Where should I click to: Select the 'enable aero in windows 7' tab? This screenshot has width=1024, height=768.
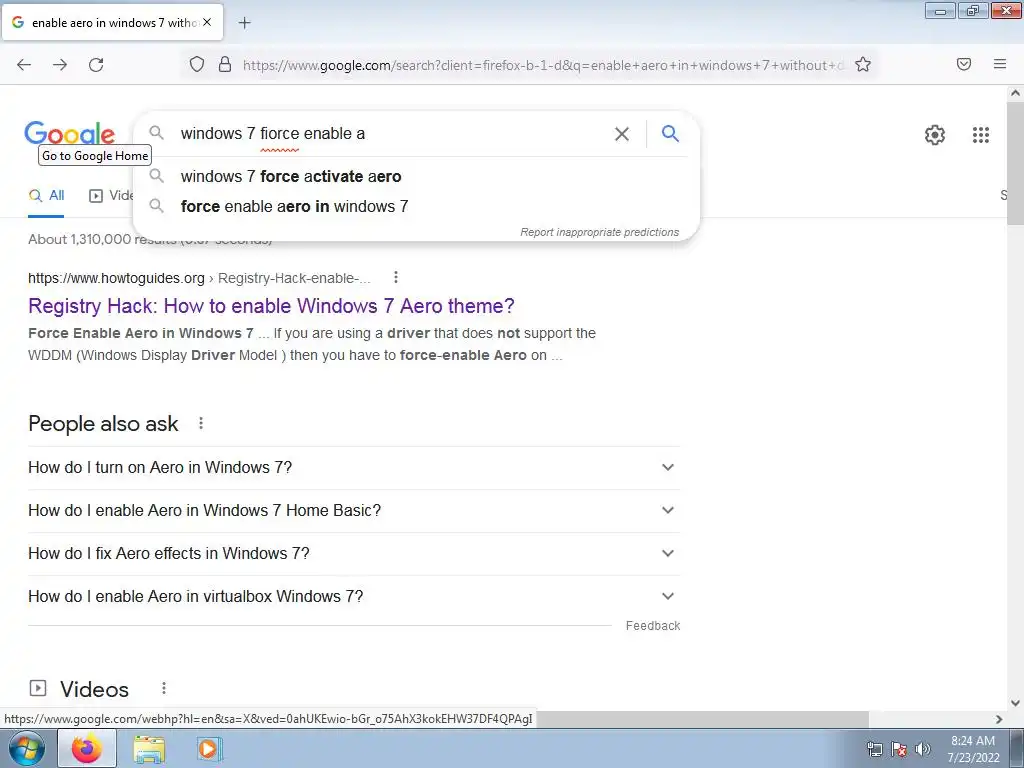(x=113, y=22)
